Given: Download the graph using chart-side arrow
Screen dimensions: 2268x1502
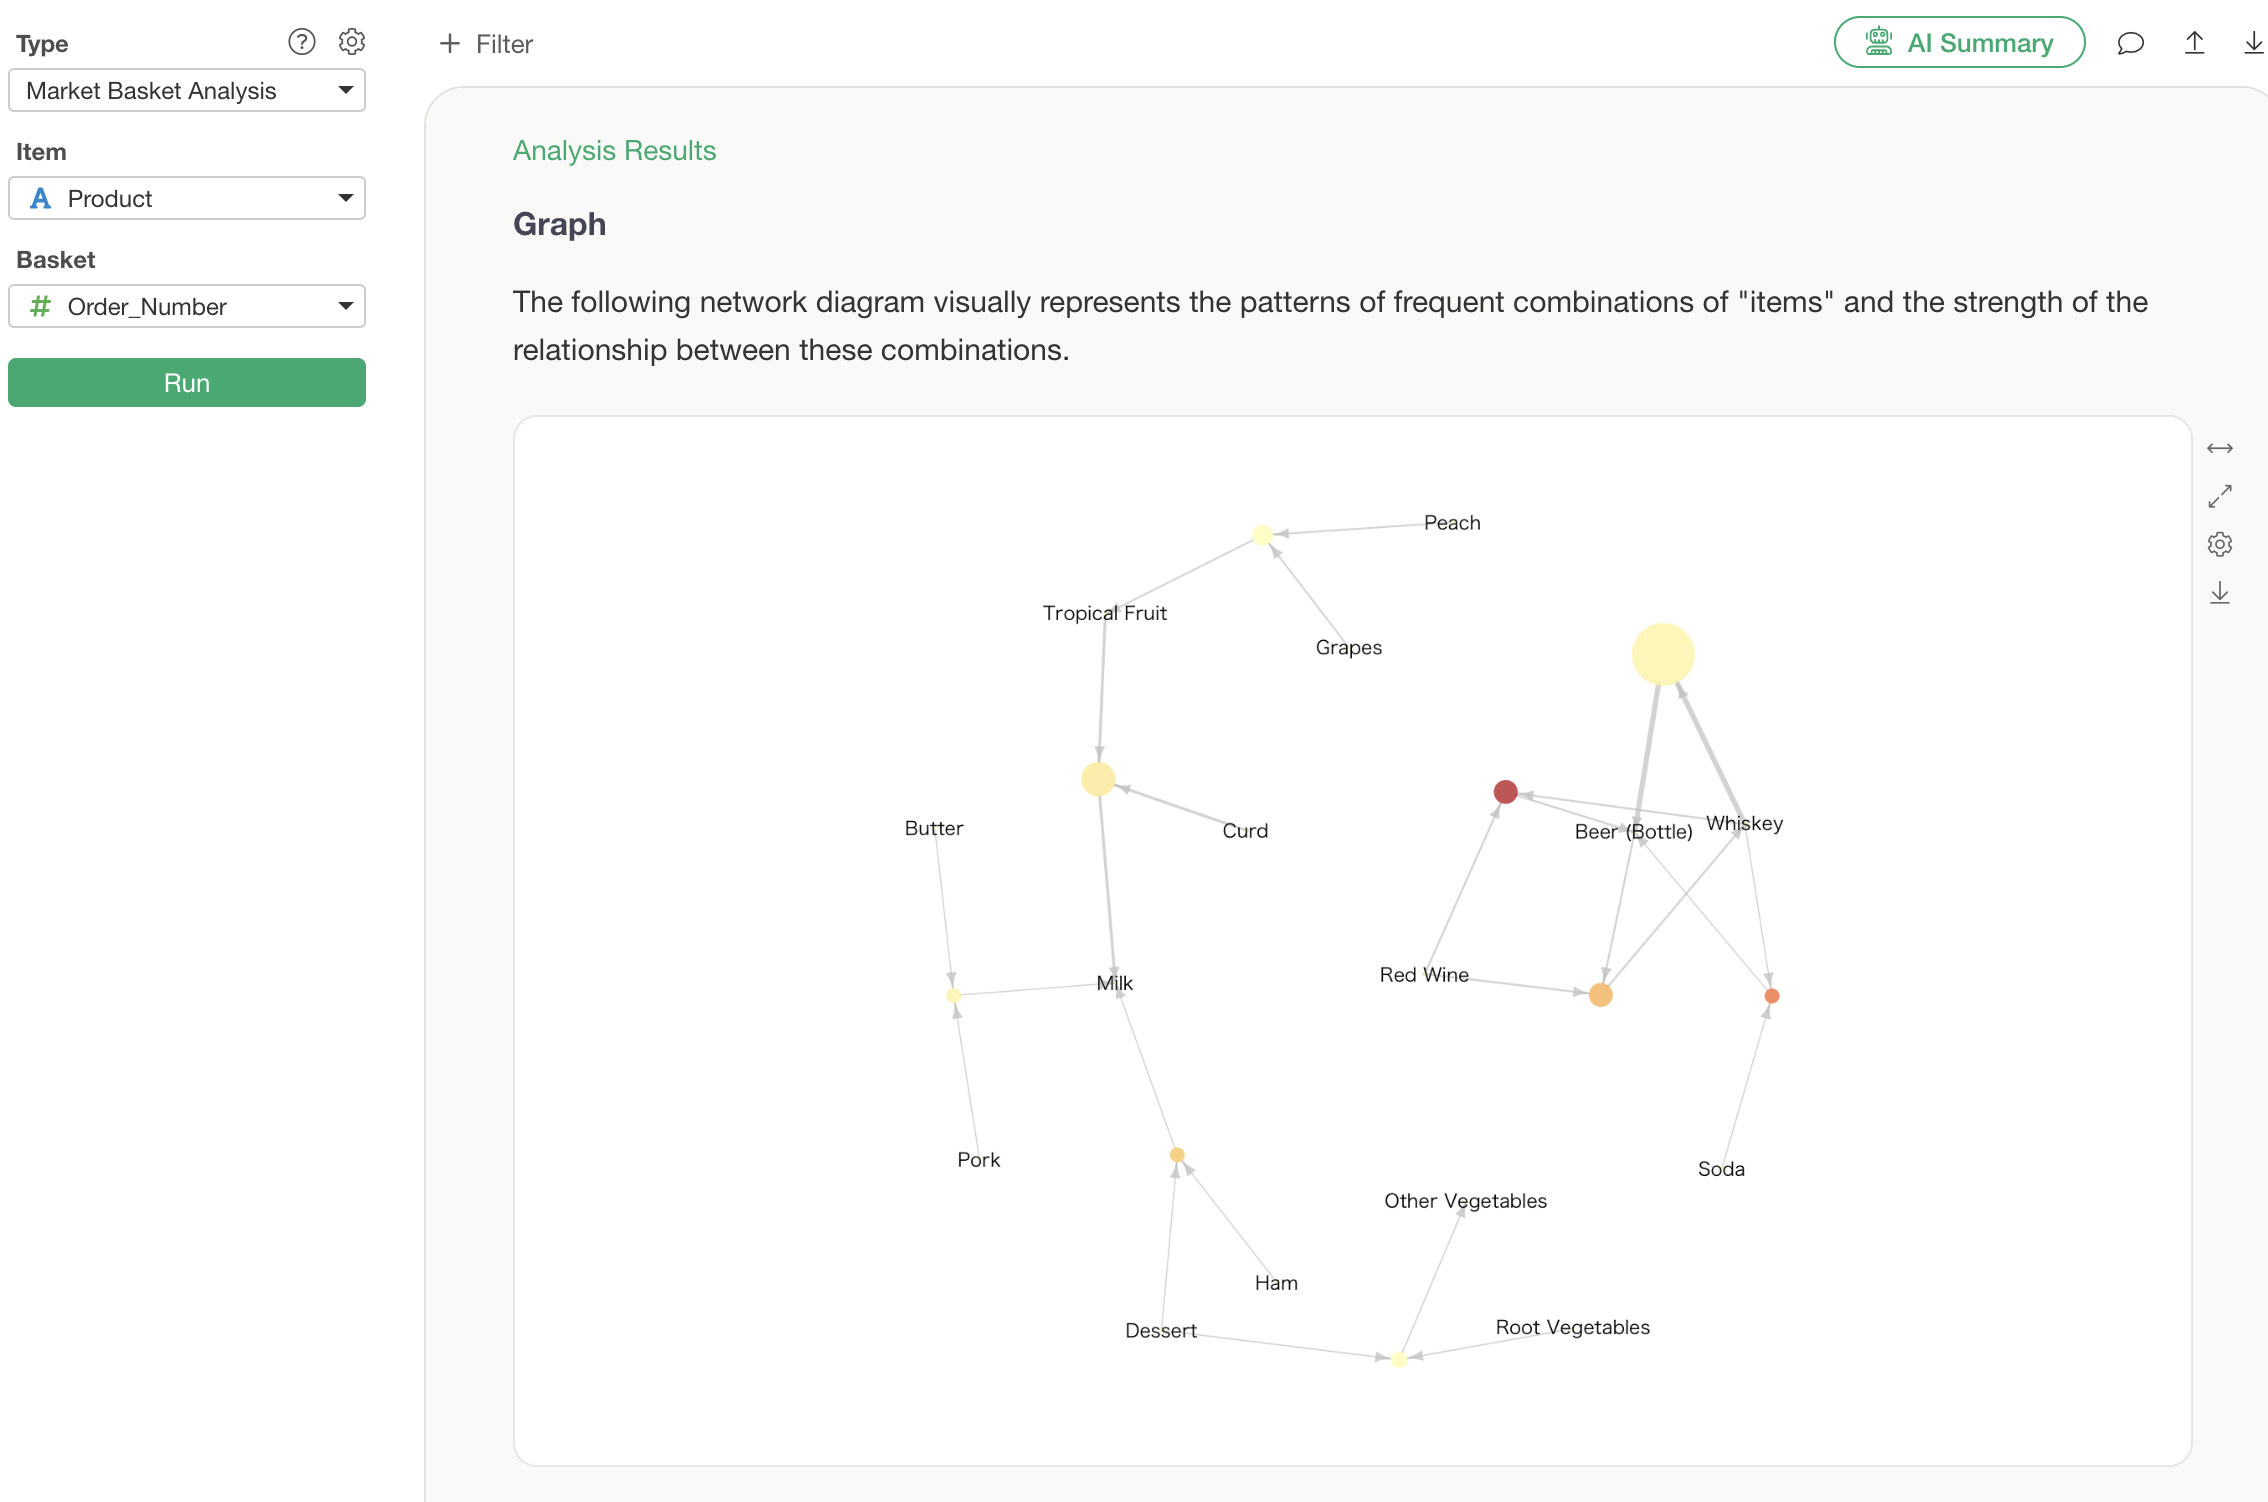Looking at the screenshot, I should click(x=2220, y=593).
